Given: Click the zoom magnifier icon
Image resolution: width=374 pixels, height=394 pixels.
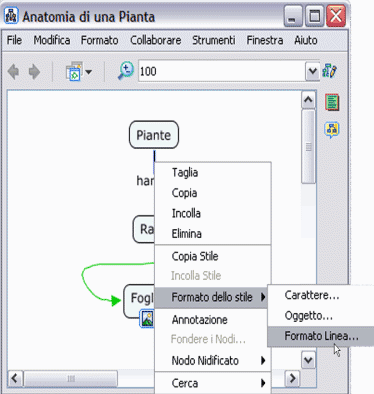Looking at the screenshot, I should coord(126,71).
